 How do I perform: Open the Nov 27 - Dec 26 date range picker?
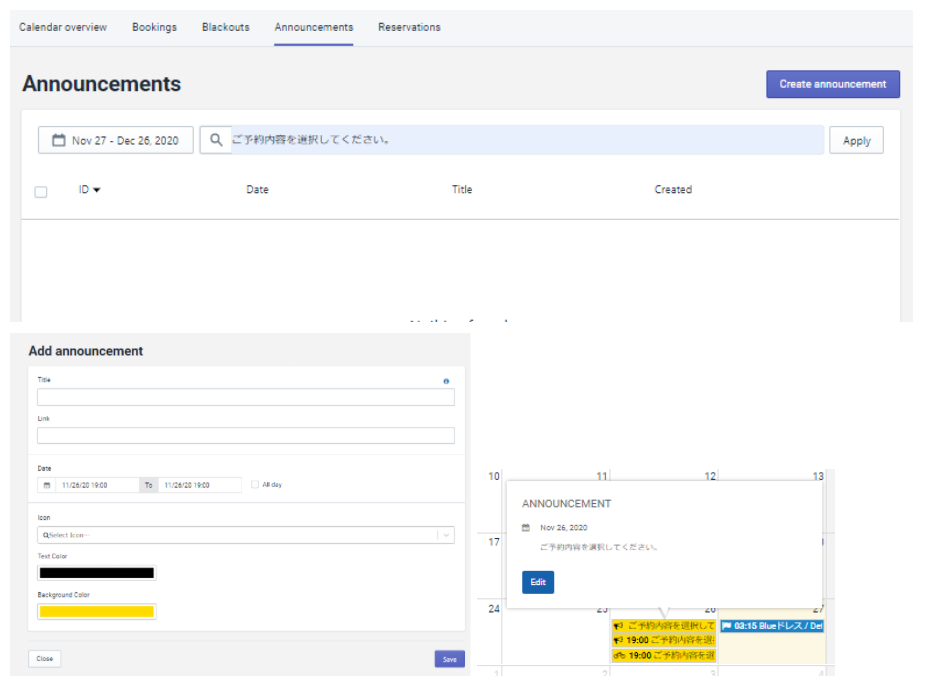coord(116,141)
